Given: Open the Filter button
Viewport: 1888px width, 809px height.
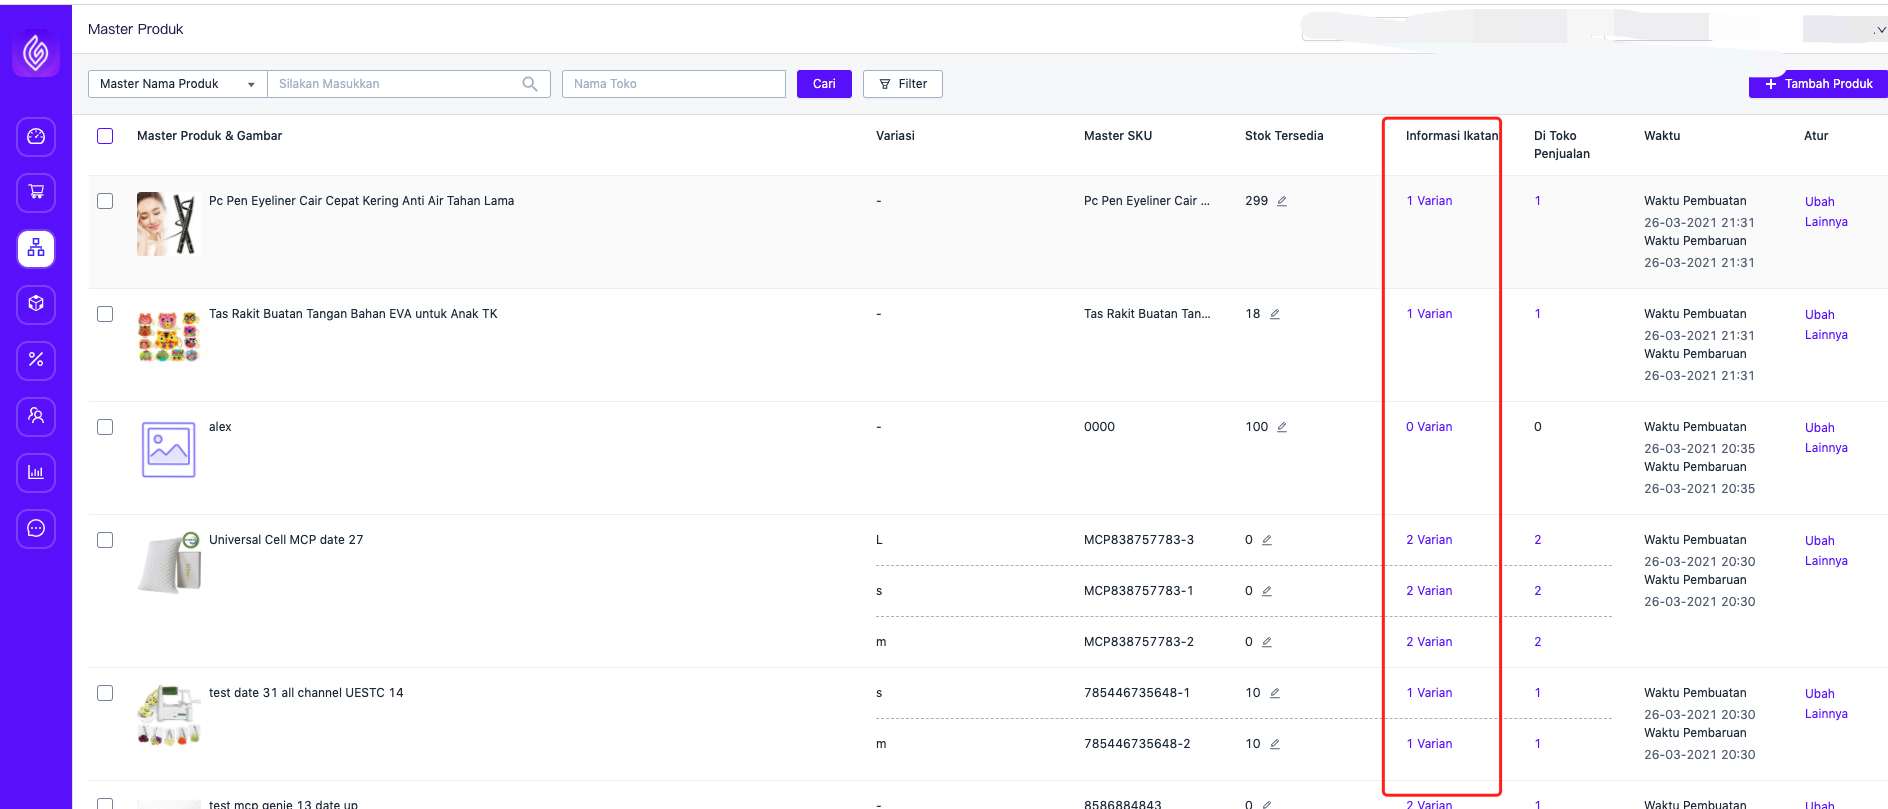Looking at the screenshot, I should [x=903, y=84].
